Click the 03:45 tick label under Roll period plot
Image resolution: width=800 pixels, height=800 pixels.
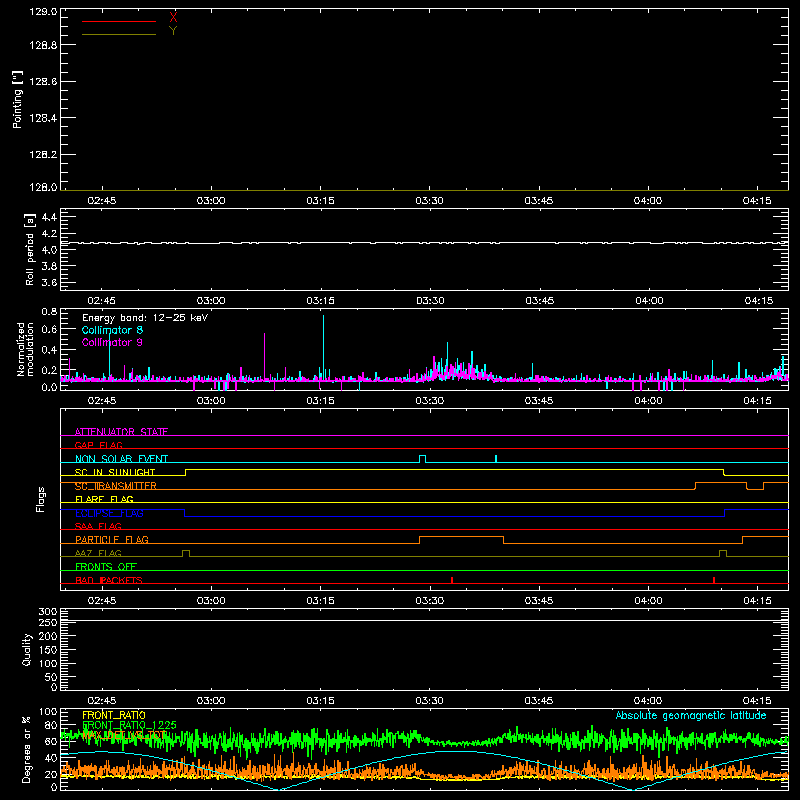(539, 301)
